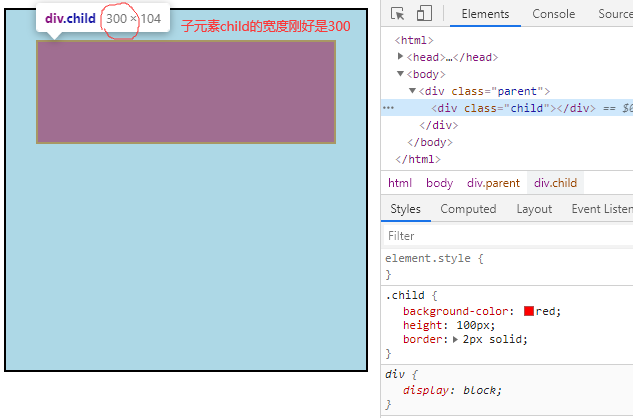Switch to the Layout tab

[534, 209]
